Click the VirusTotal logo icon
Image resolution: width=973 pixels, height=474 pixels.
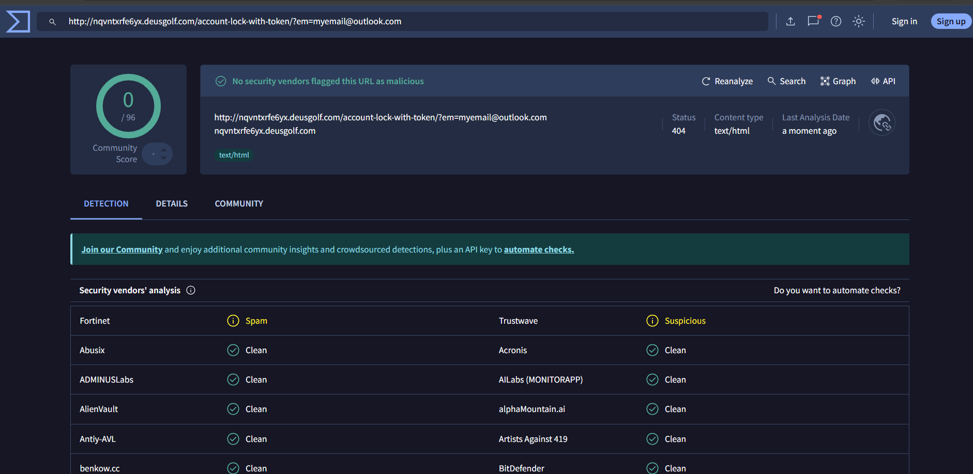tap(18, 21)
